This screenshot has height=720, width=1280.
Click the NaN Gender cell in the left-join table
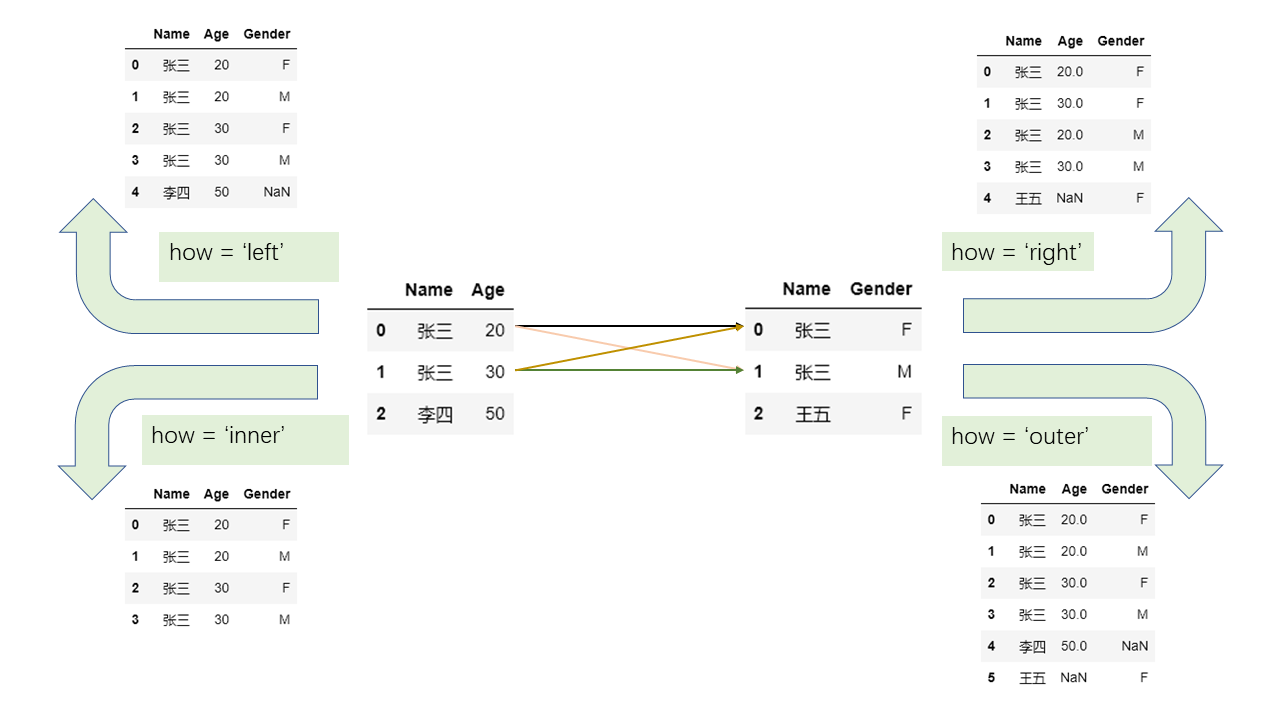click(277, 192)
